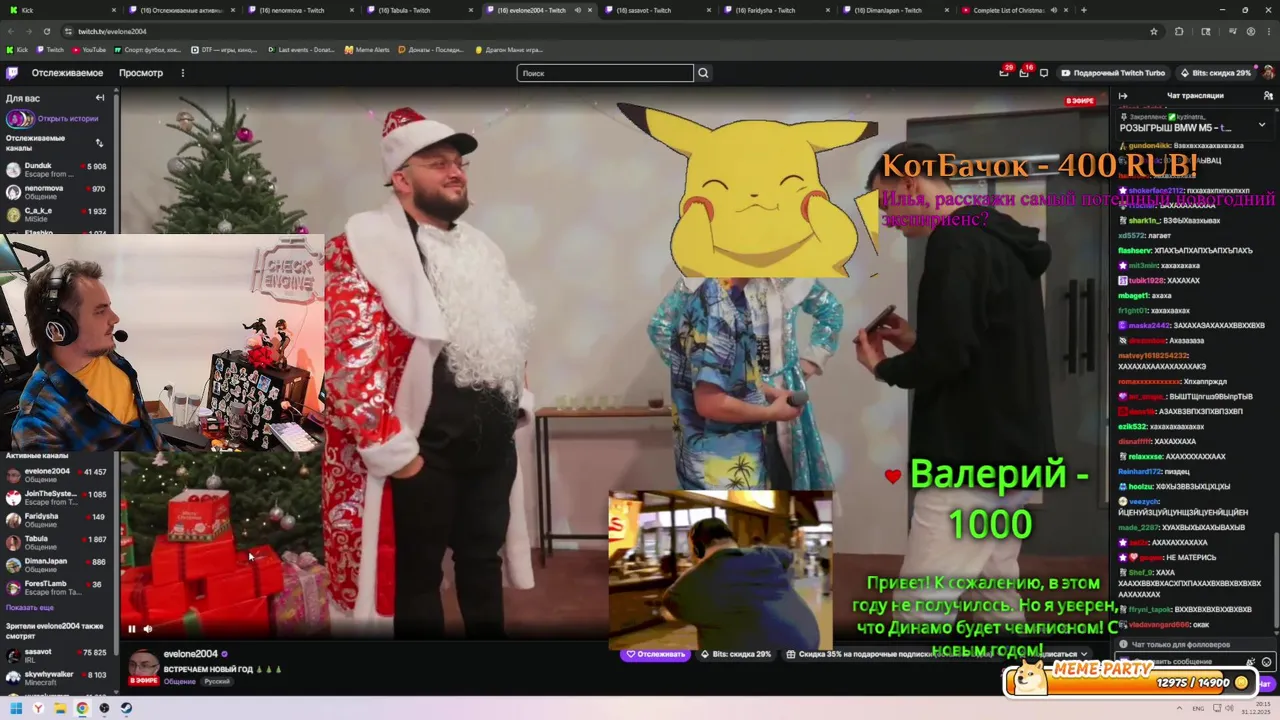
Task: Switch to the DimanJapan Twitch tab
Action: (x=895, y=10)
